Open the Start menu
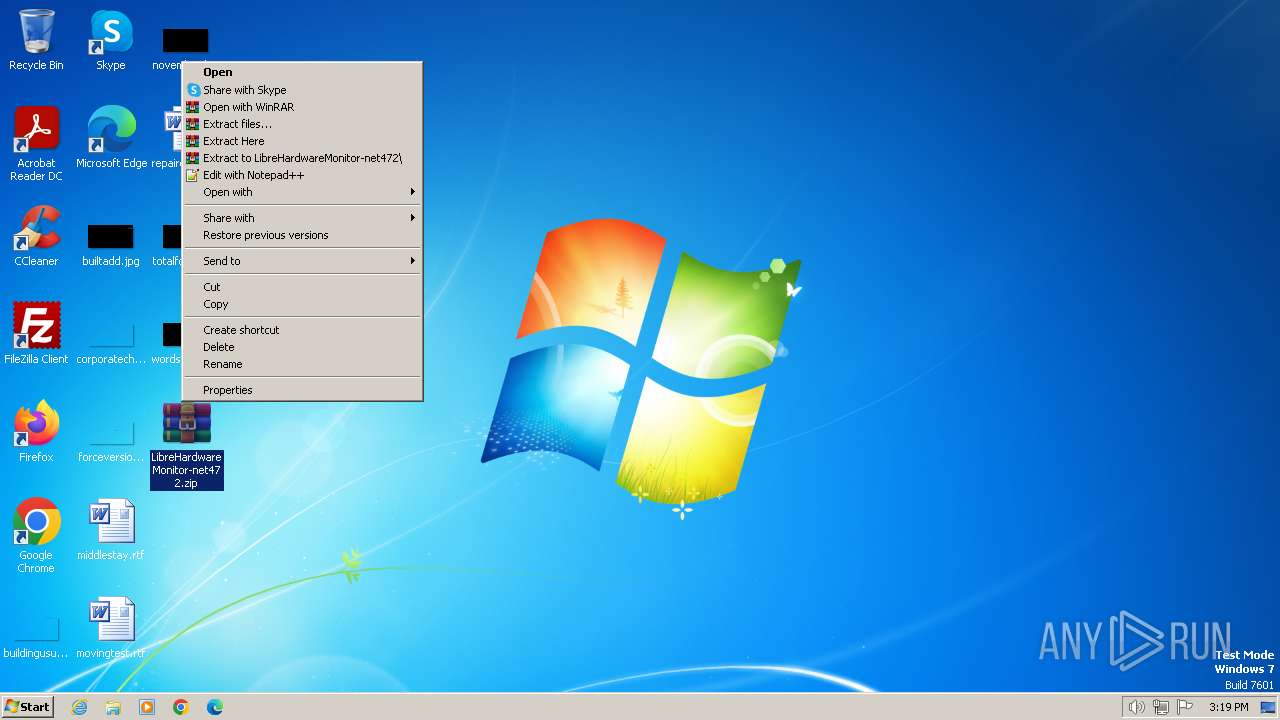 pyautogui.click(x=28, y=707)
